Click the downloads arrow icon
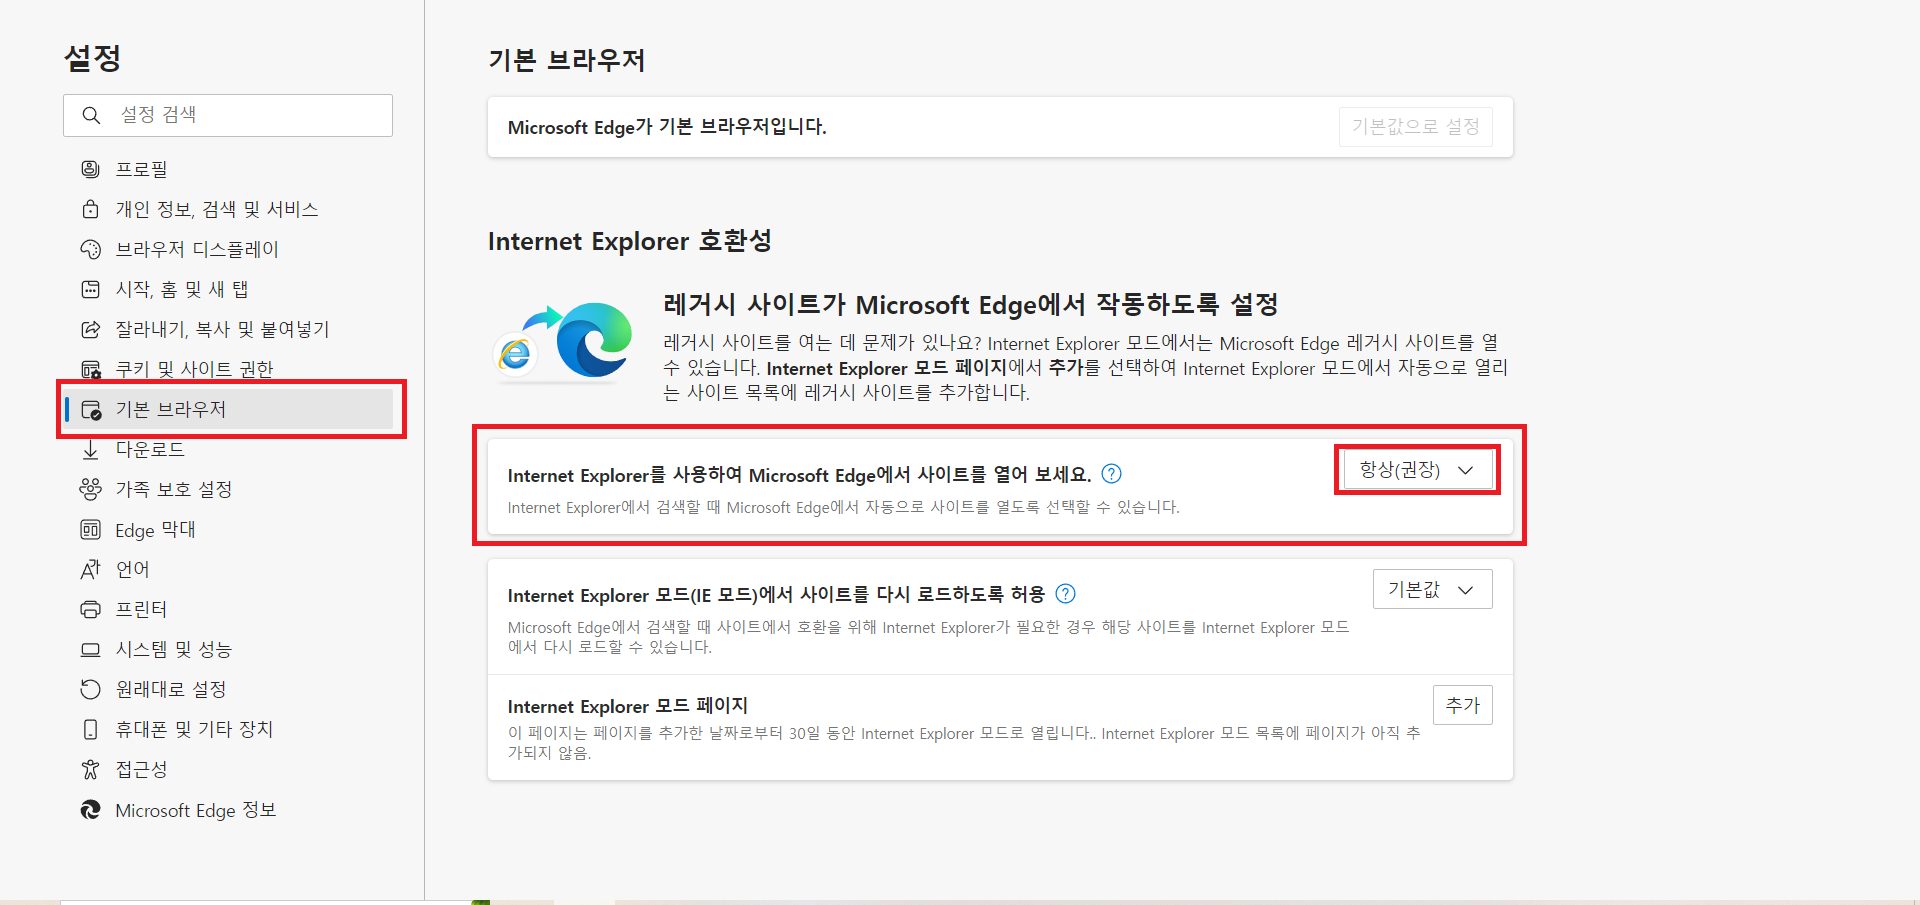The height and width of the screenshot is (905, 1920). 90,449
